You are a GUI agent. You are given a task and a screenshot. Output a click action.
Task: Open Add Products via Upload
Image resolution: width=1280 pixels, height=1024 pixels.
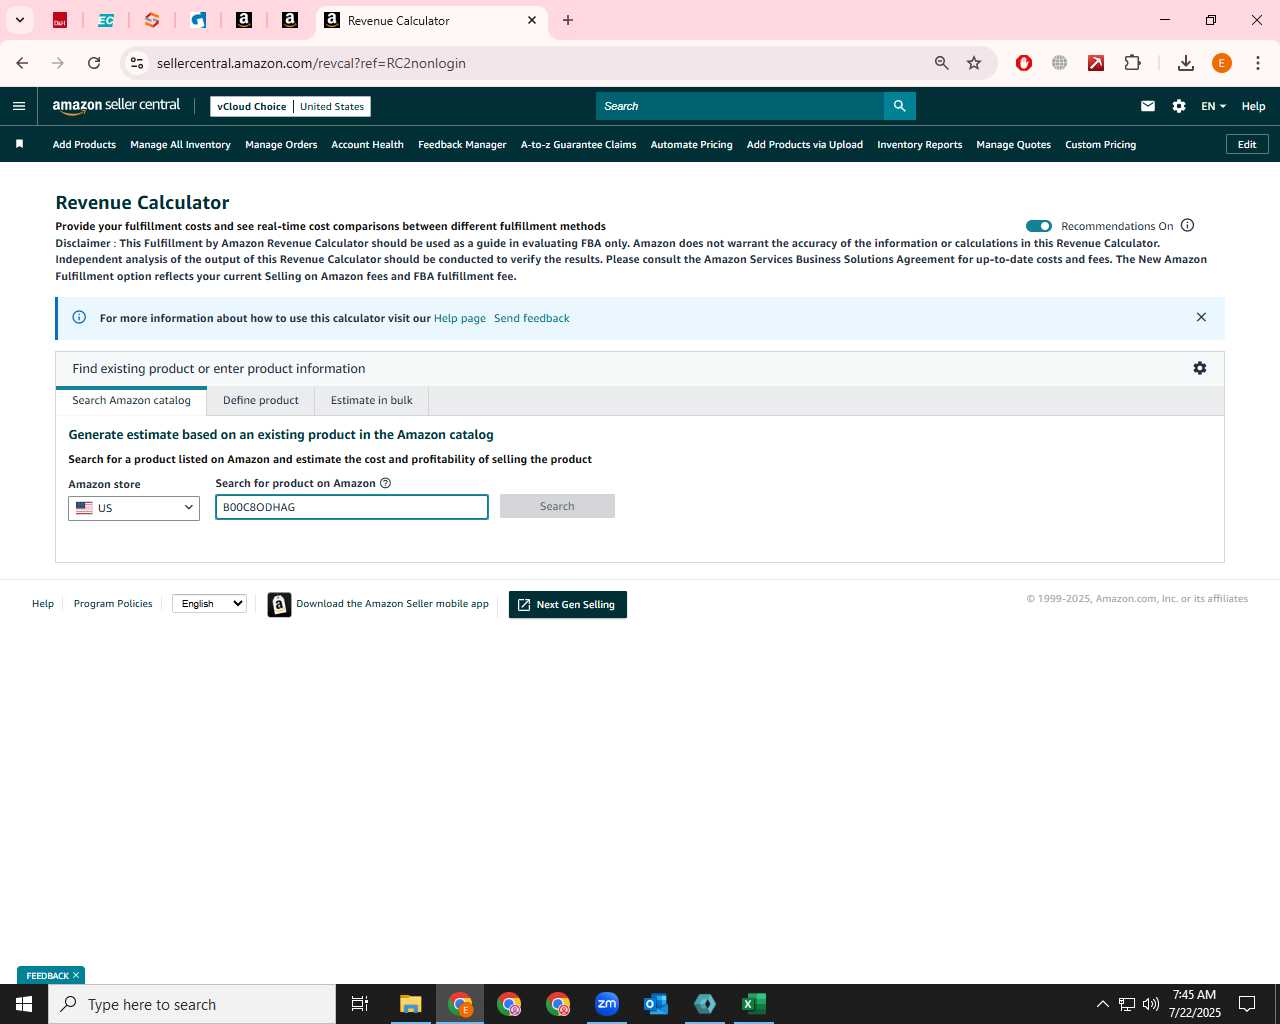804,144
